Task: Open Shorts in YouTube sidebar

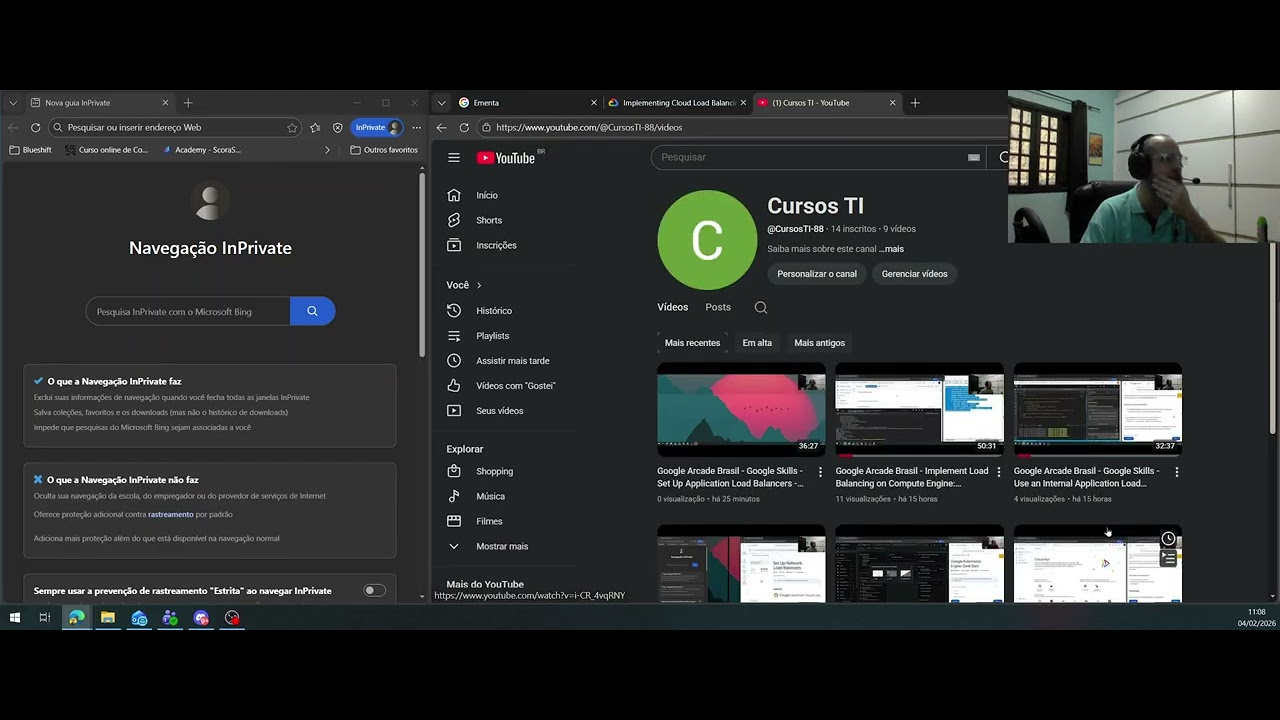Action: (489, 220)
